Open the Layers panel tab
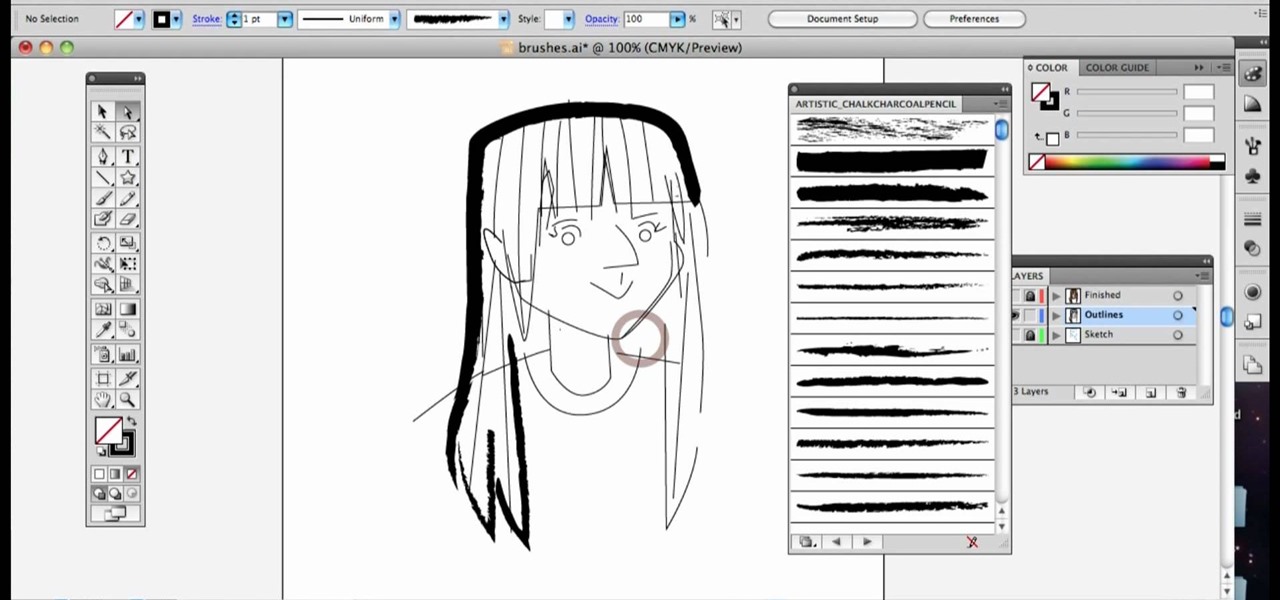 (x=1028, y=276)
